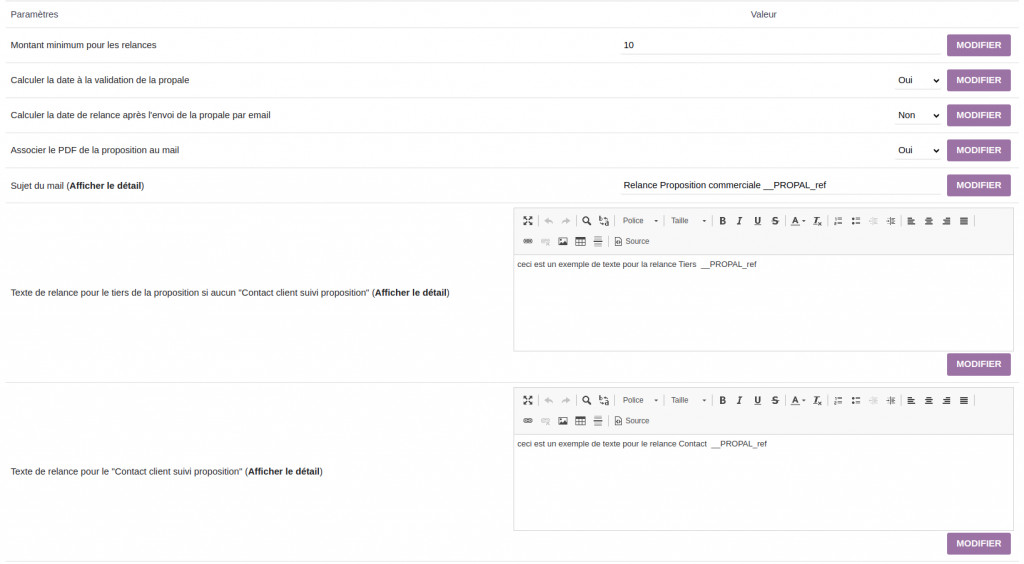Maximize the Tiers relance text editor

pos(528,221)
